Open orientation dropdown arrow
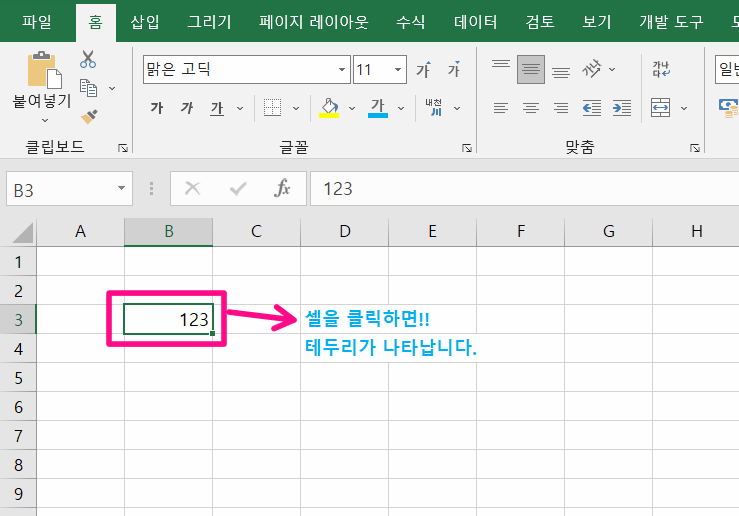Image resolution: width=739 pixels, height=516 pixels. pyautogui.click(x=612, y=70)
